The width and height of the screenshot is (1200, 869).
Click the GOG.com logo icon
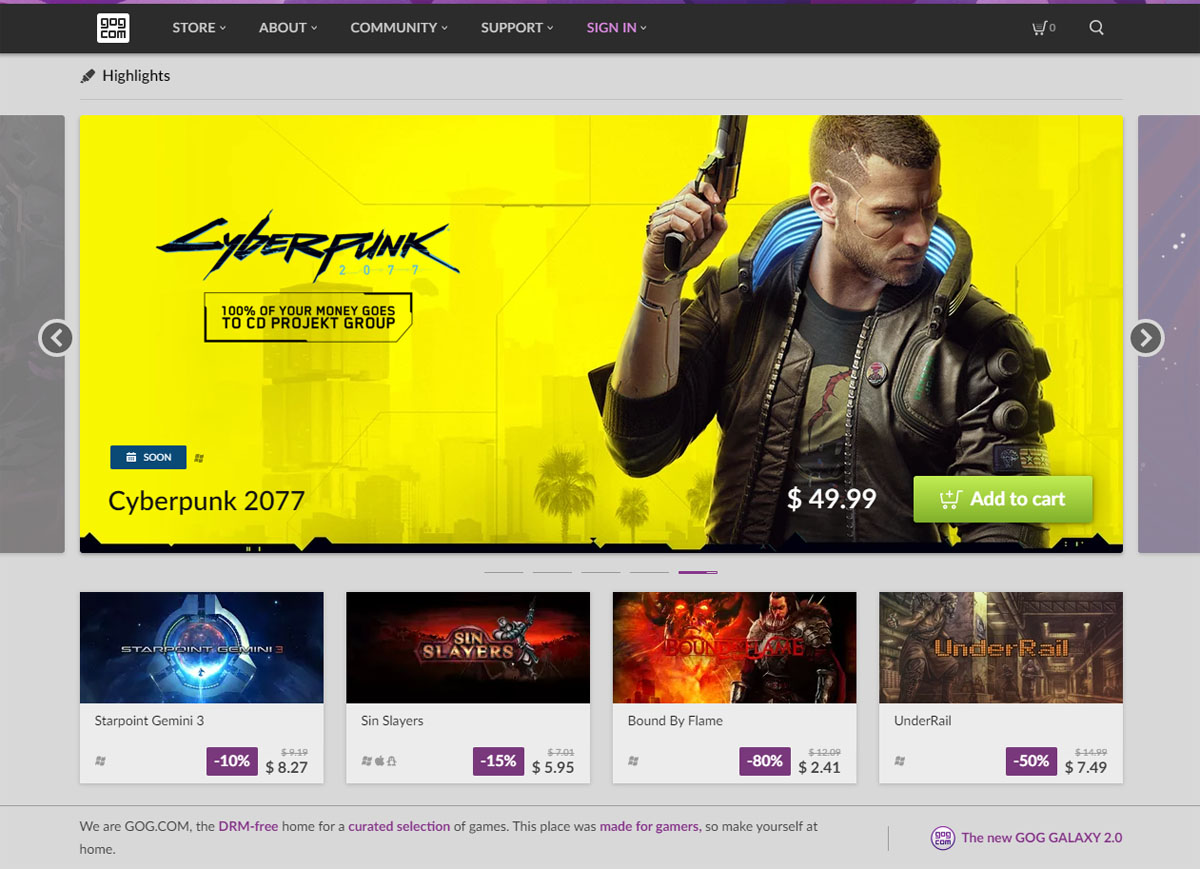pos(113,28)
